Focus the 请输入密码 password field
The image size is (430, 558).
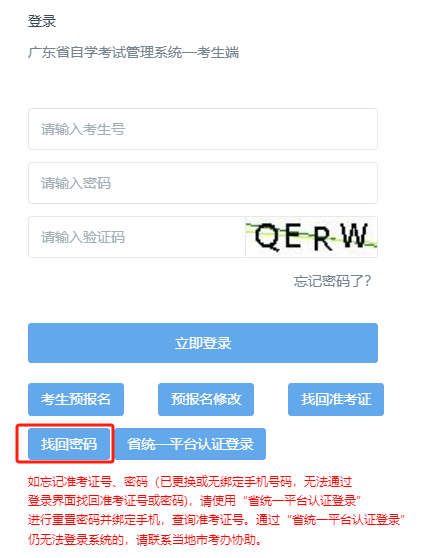click(203, 183)
